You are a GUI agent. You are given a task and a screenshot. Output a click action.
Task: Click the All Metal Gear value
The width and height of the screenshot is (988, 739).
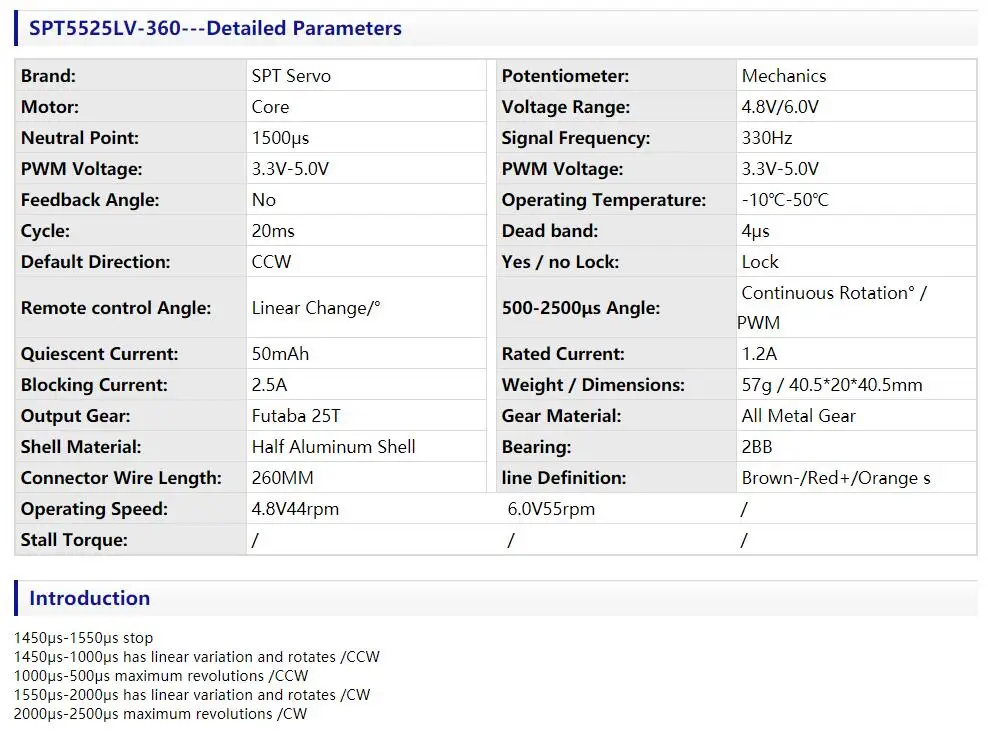click(x=798, y=416)
